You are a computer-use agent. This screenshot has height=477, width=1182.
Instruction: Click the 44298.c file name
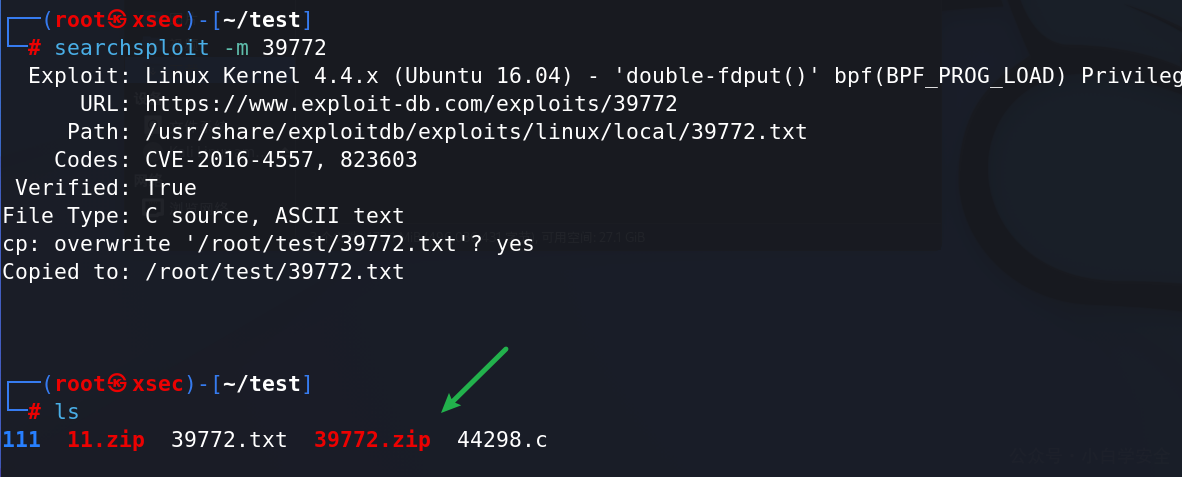[x=502, y=440]
